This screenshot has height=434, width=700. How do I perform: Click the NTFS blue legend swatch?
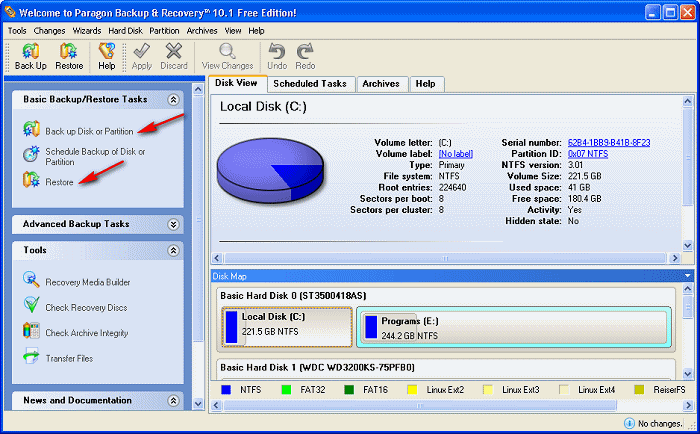click(226, 390)
